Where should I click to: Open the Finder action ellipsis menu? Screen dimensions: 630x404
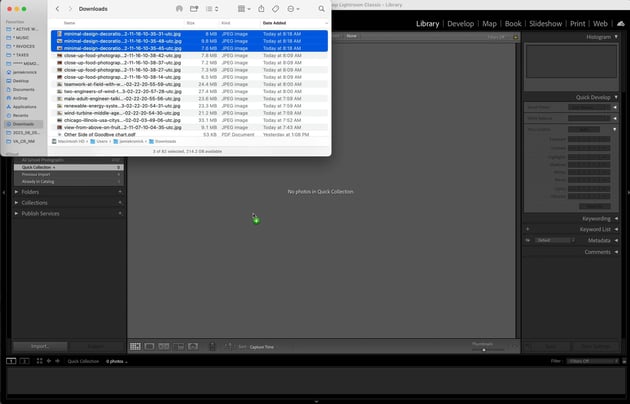(x=293, y=9)
